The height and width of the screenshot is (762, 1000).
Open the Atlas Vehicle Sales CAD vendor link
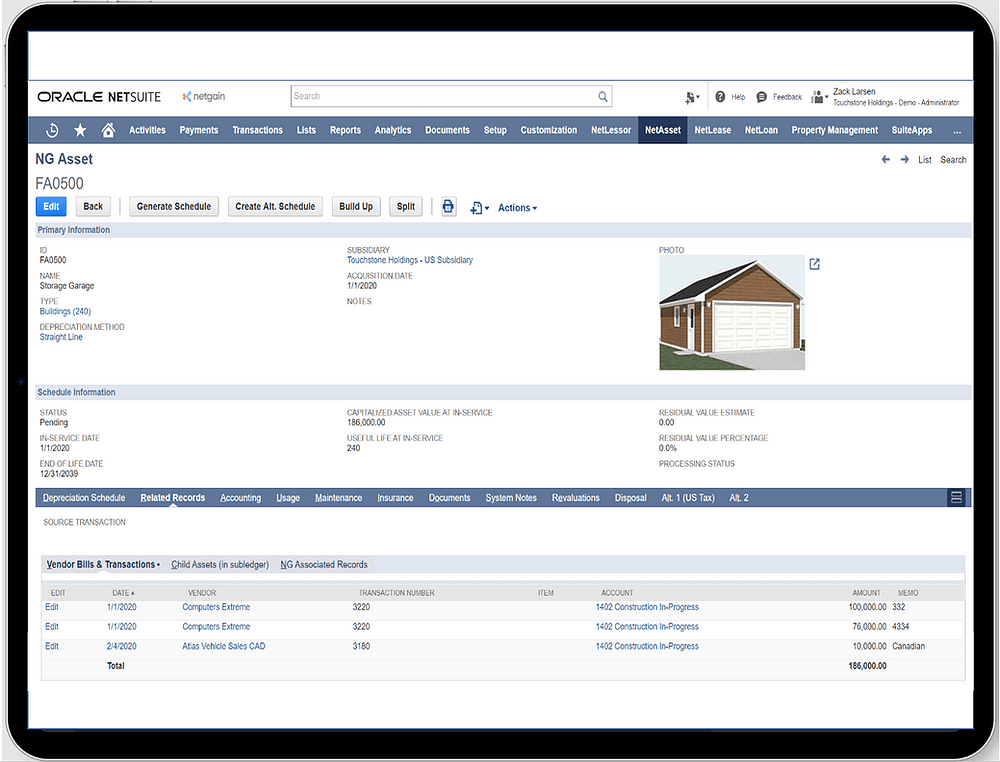tap(223, 647)
